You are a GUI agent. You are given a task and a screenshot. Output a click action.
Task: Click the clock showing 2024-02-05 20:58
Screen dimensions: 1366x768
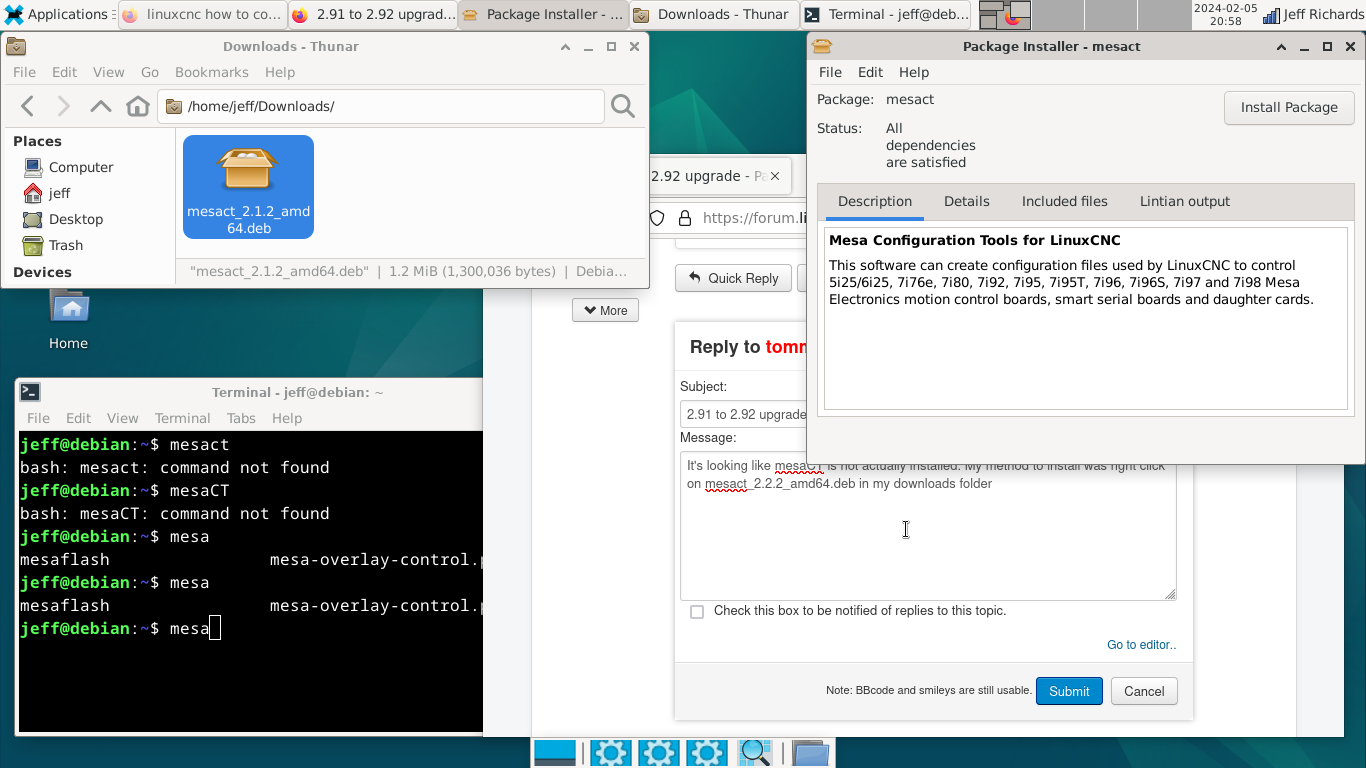[1225, 14]
